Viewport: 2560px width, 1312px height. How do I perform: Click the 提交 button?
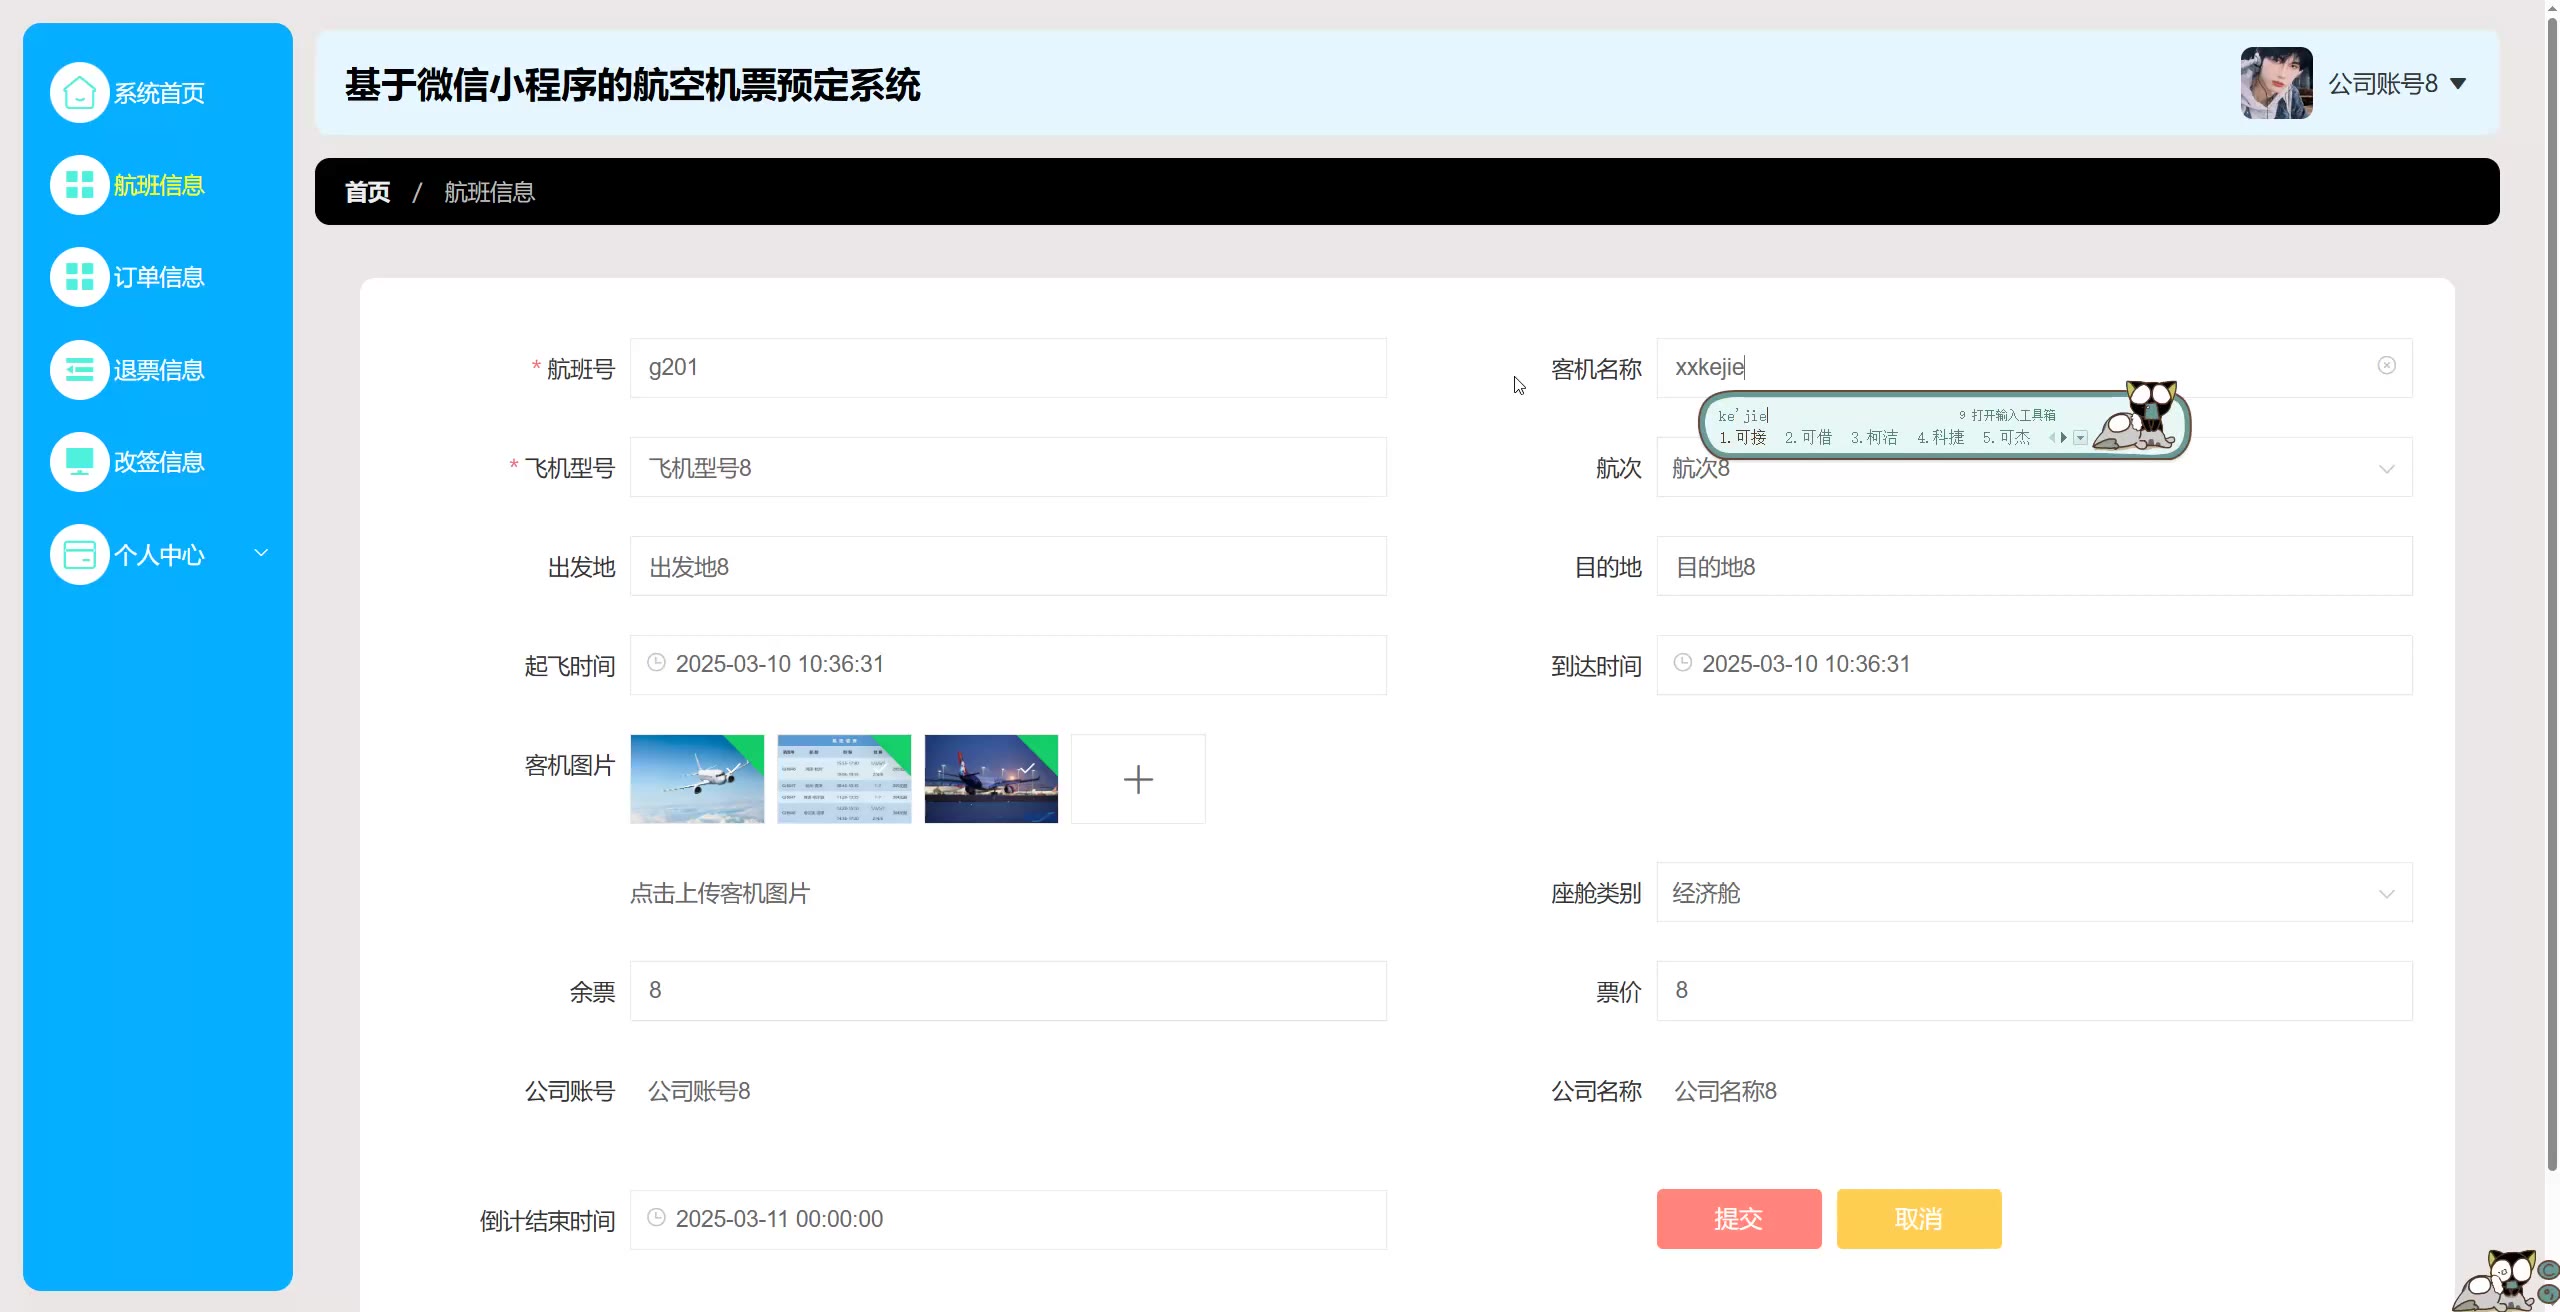pyautogui.click(x=1738, y=1218)
